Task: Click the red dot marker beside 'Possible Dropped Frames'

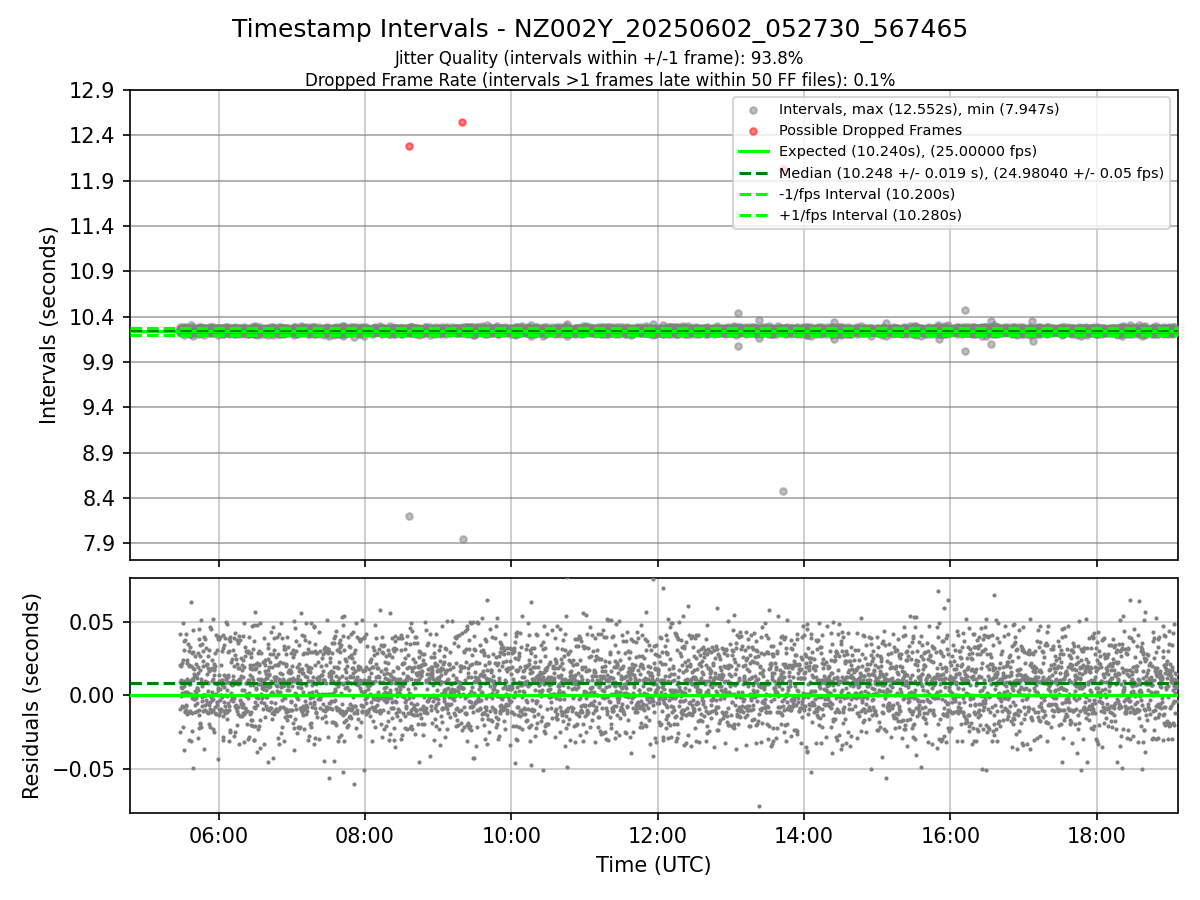Action: (x=754, y=131)
